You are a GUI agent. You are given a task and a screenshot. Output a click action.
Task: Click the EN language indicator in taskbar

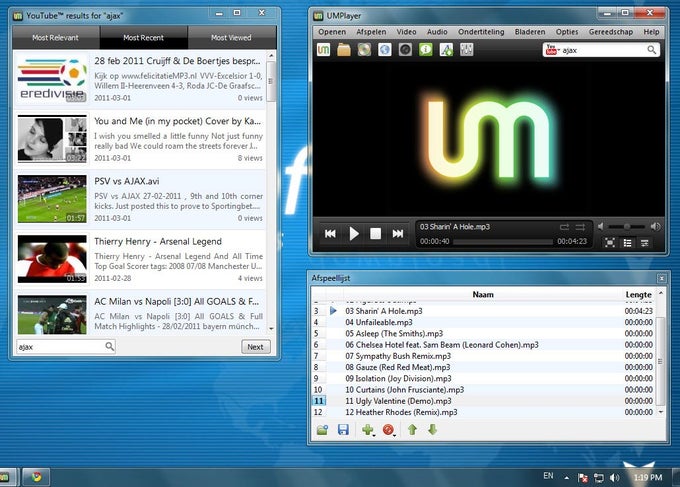tap(548, 476)
